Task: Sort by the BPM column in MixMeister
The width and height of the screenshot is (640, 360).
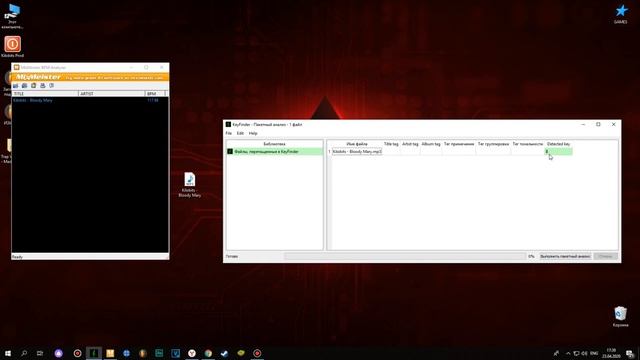Action: point(155,94)
